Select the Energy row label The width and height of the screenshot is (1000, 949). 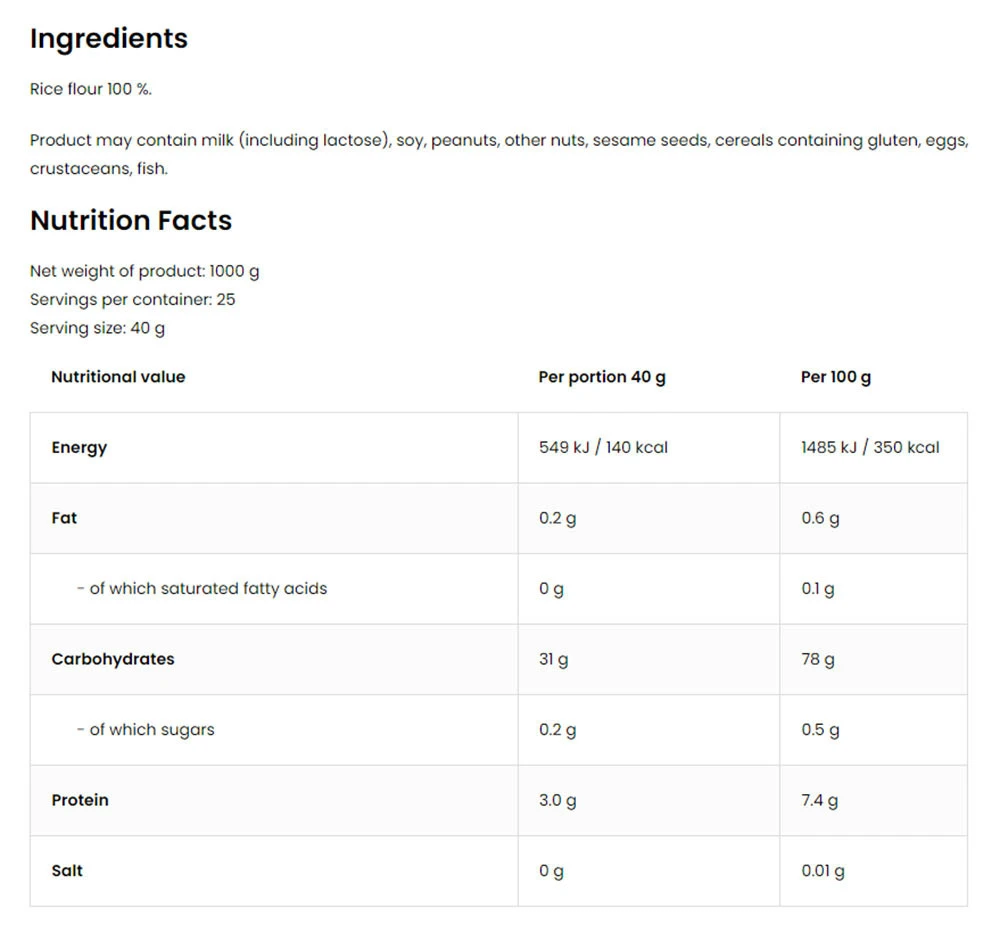[x=79, y=448]
